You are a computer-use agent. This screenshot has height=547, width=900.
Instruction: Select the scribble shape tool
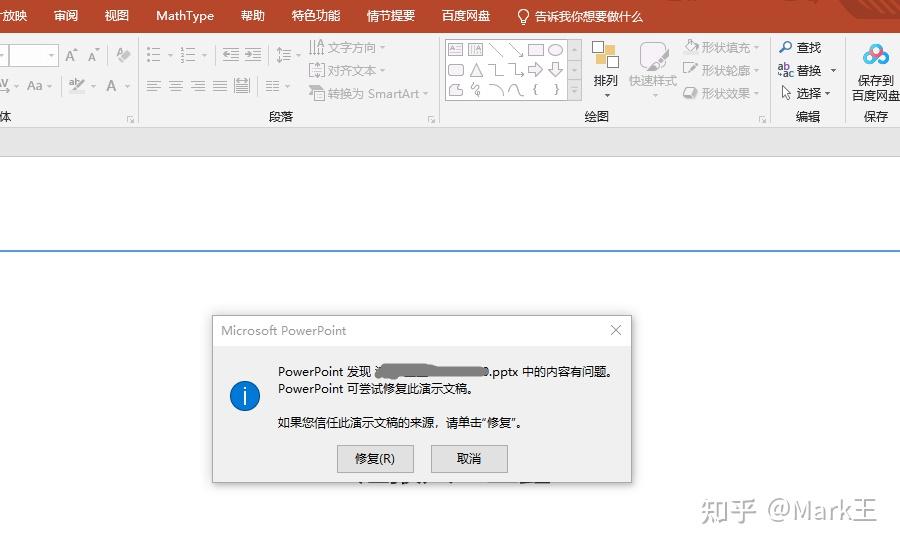point(476,90)
